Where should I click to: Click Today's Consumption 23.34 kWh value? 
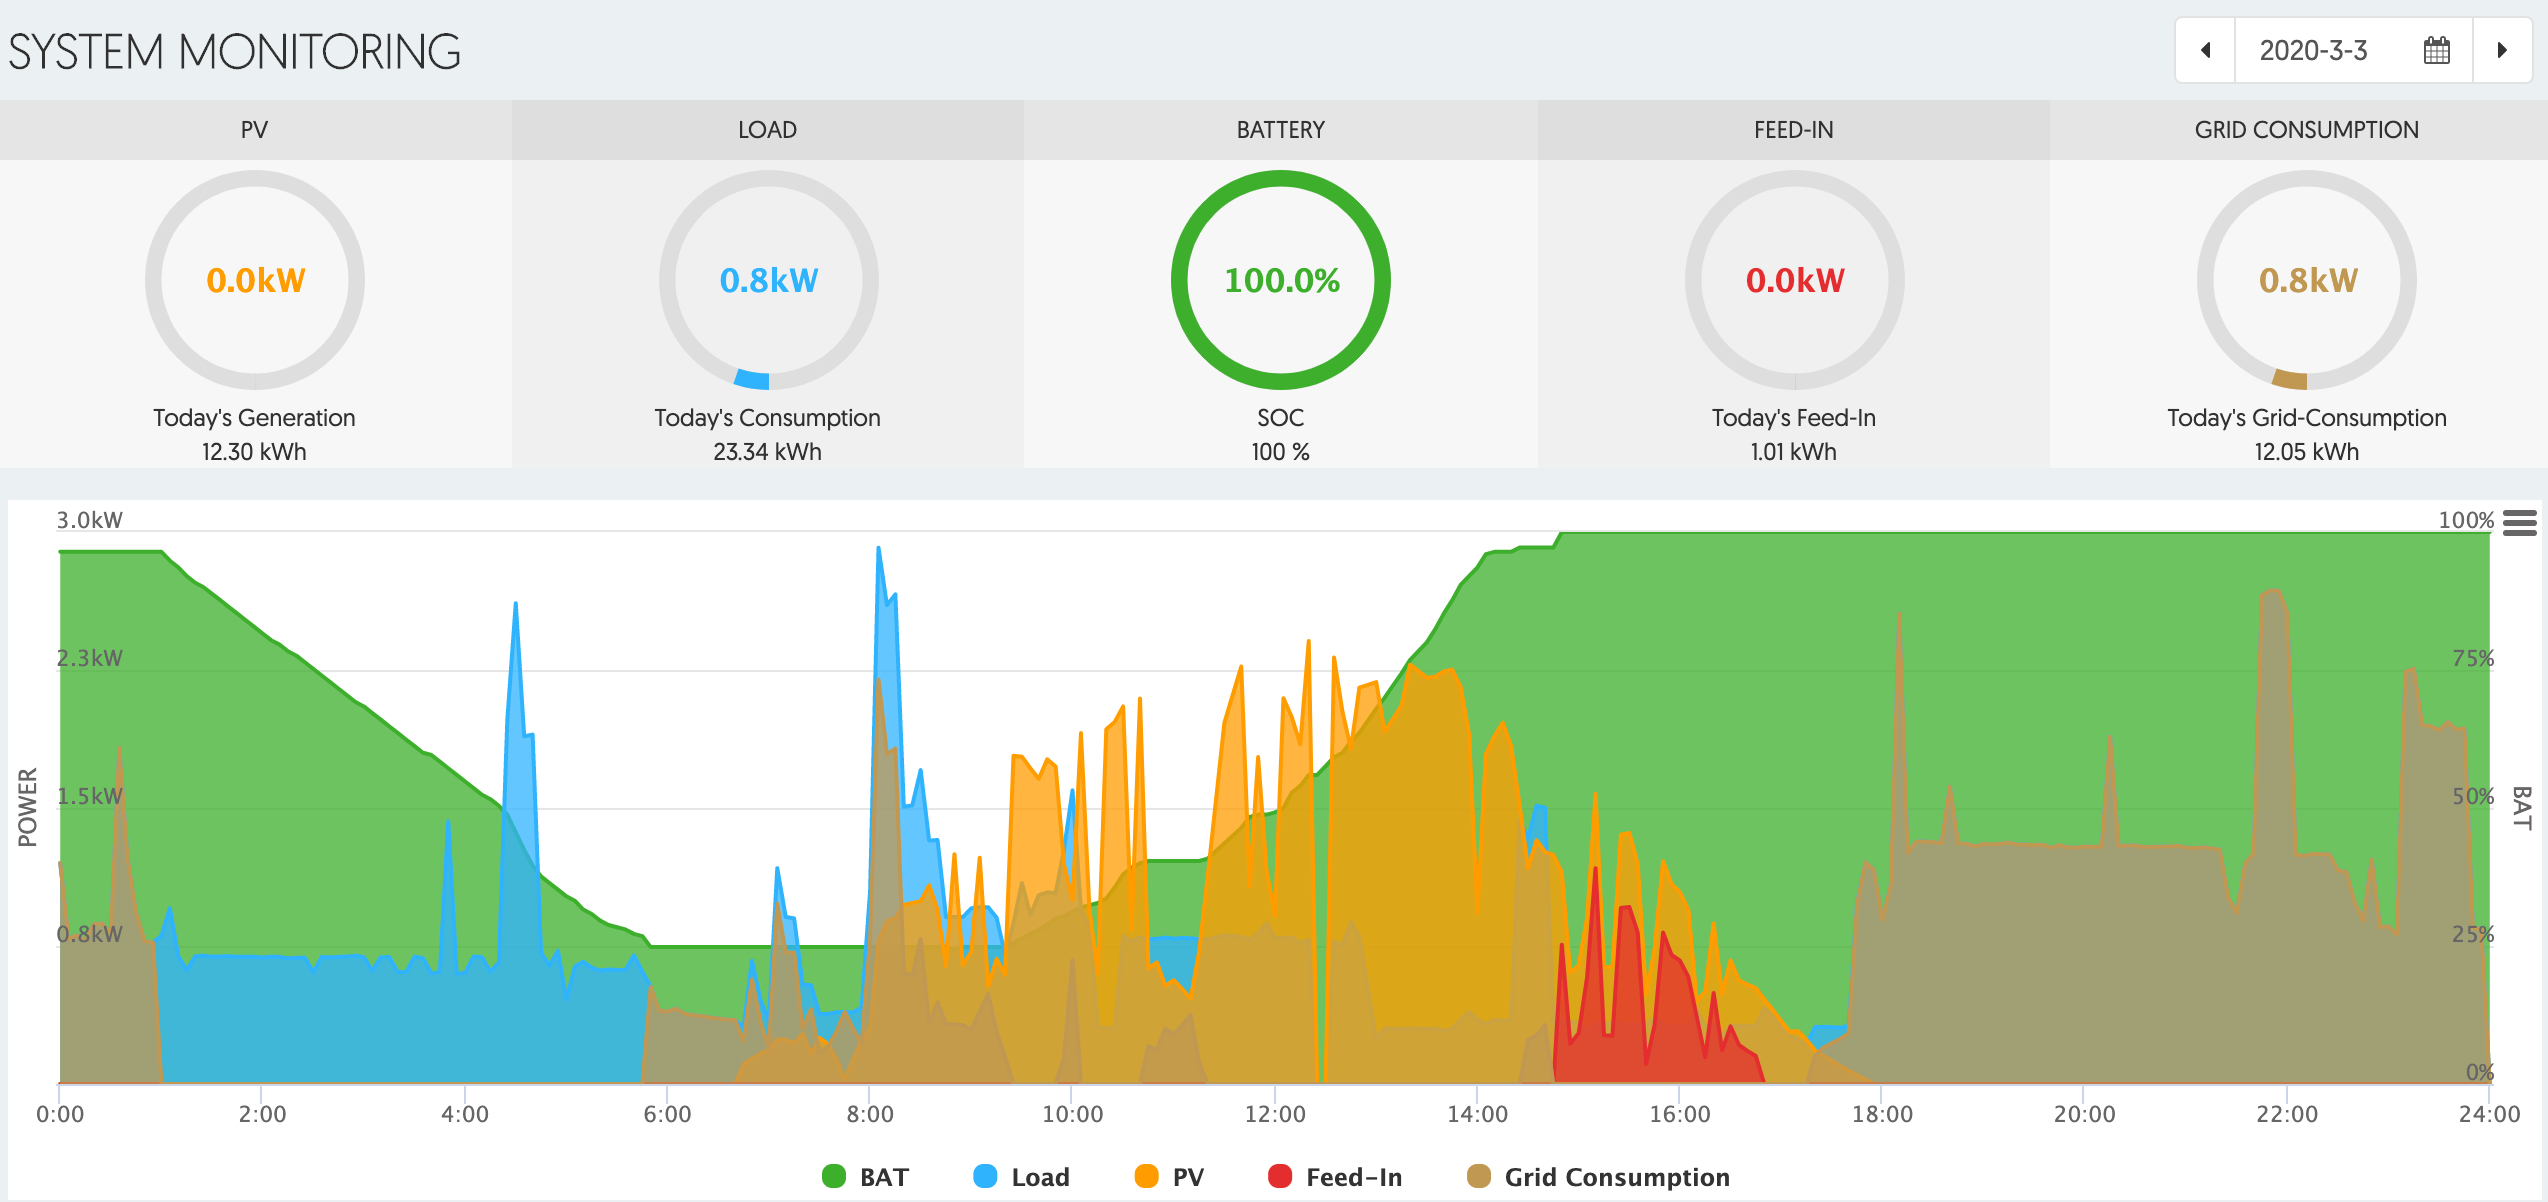[767, 452]
